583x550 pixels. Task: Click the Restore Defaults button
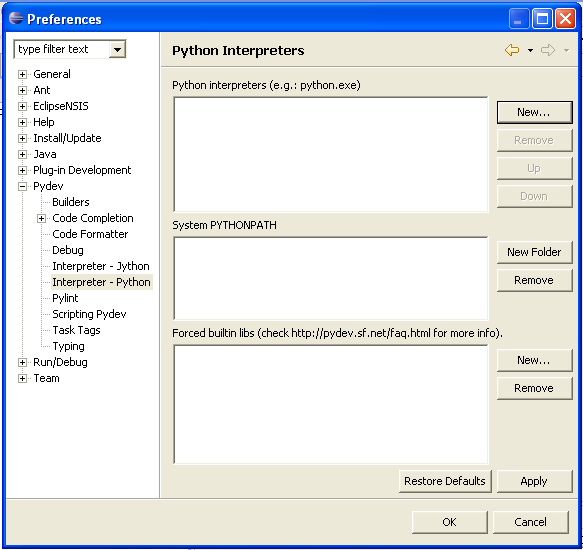445,481
